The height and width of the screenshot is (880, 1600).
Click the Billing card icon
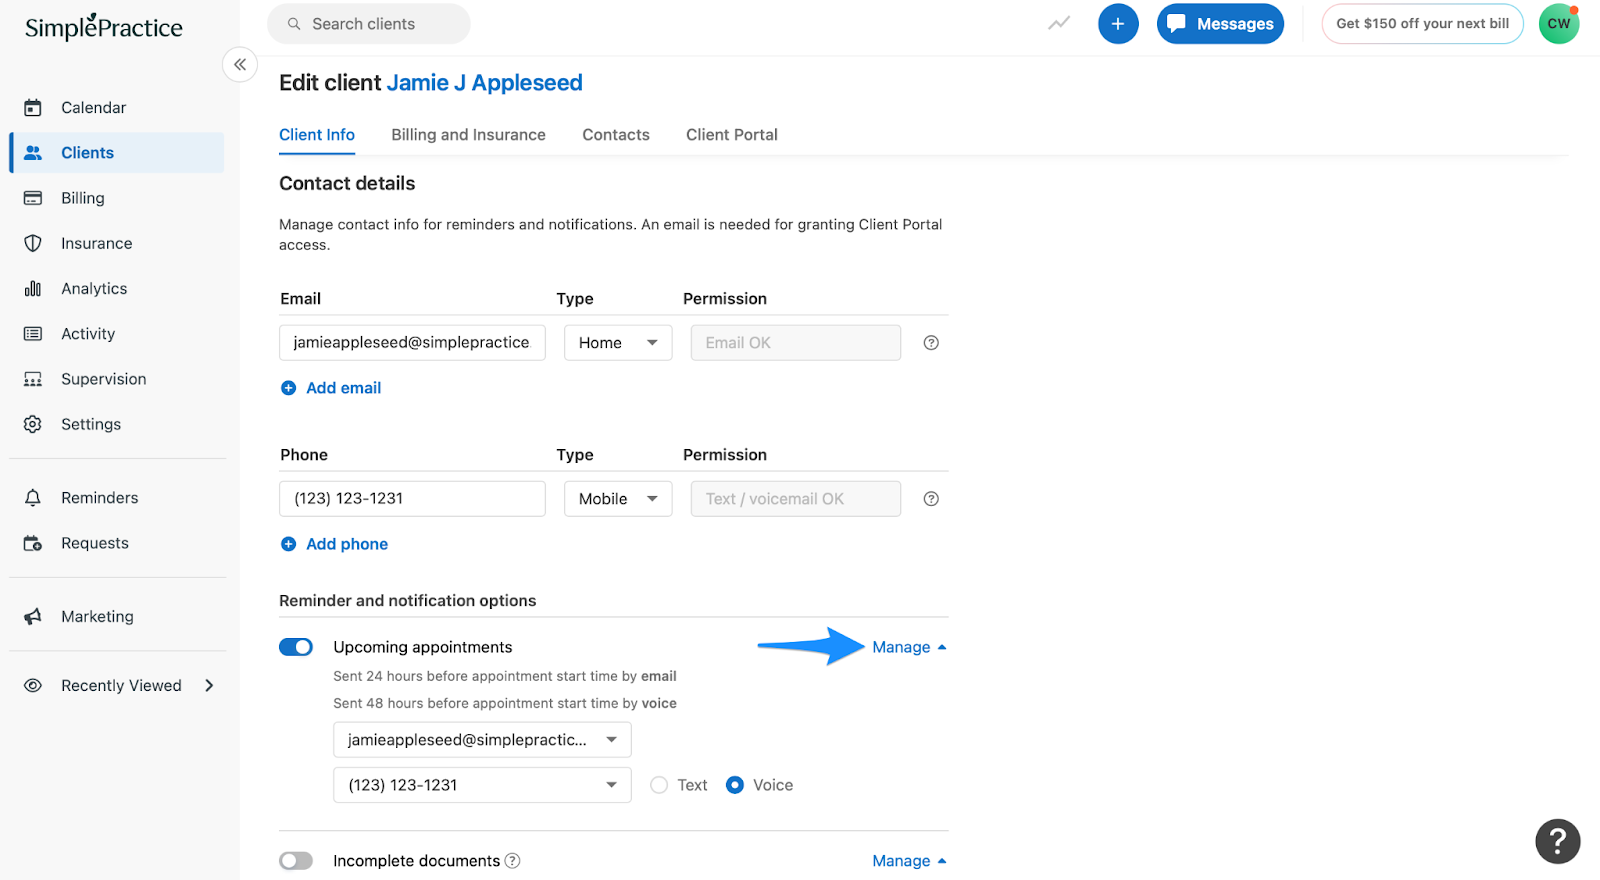pos(33,198)
